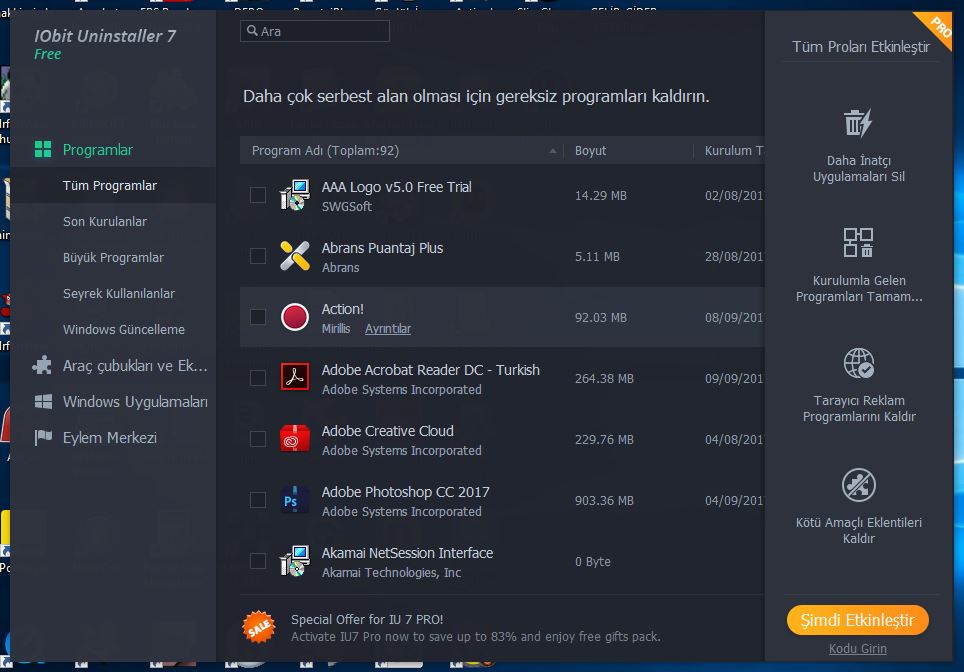
Task: Click inside the Ara search field
Action: (315, 31)
